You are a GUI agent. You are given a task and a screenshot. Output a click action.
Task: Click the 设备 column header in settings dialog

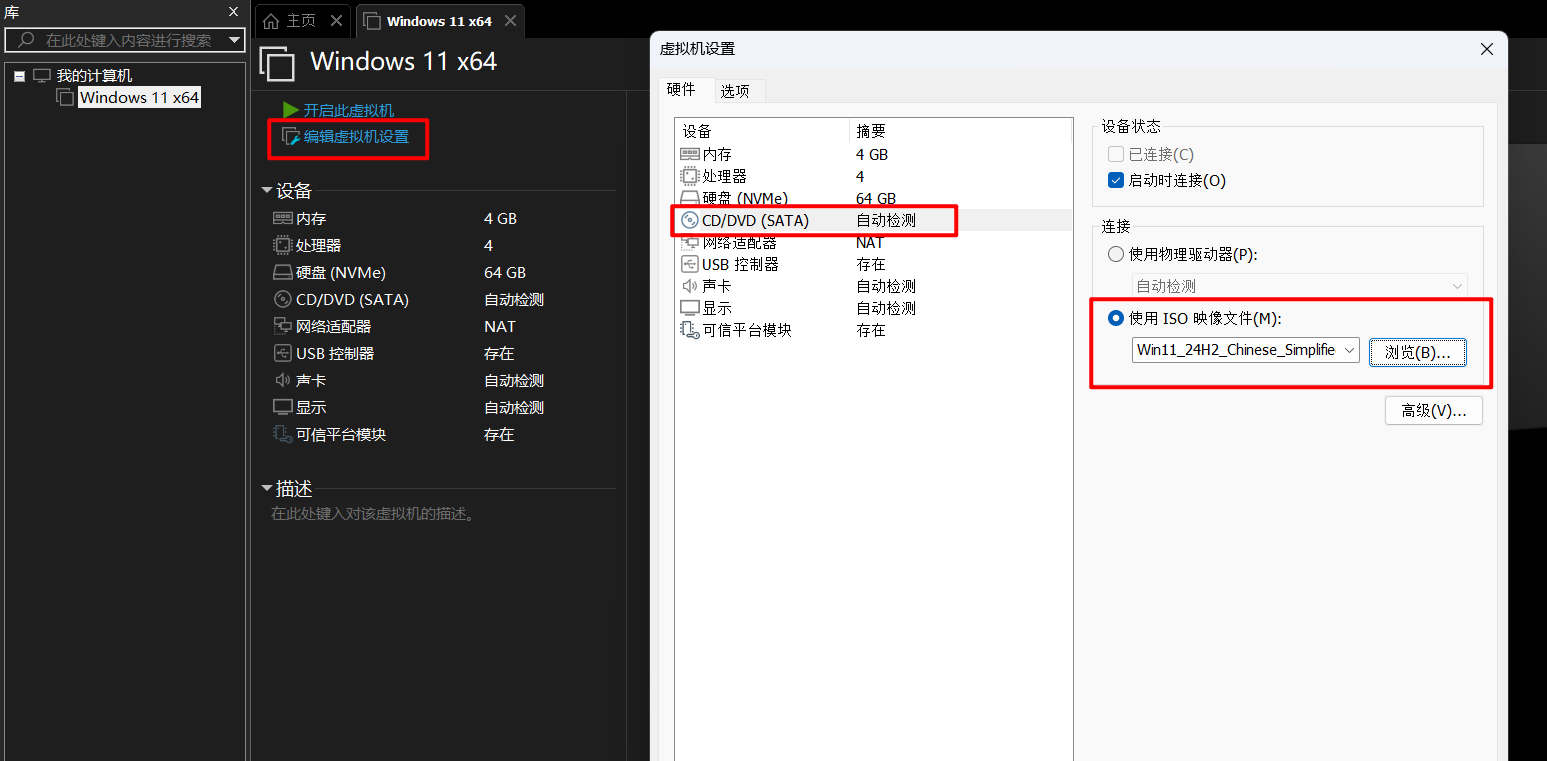[763, 131]
